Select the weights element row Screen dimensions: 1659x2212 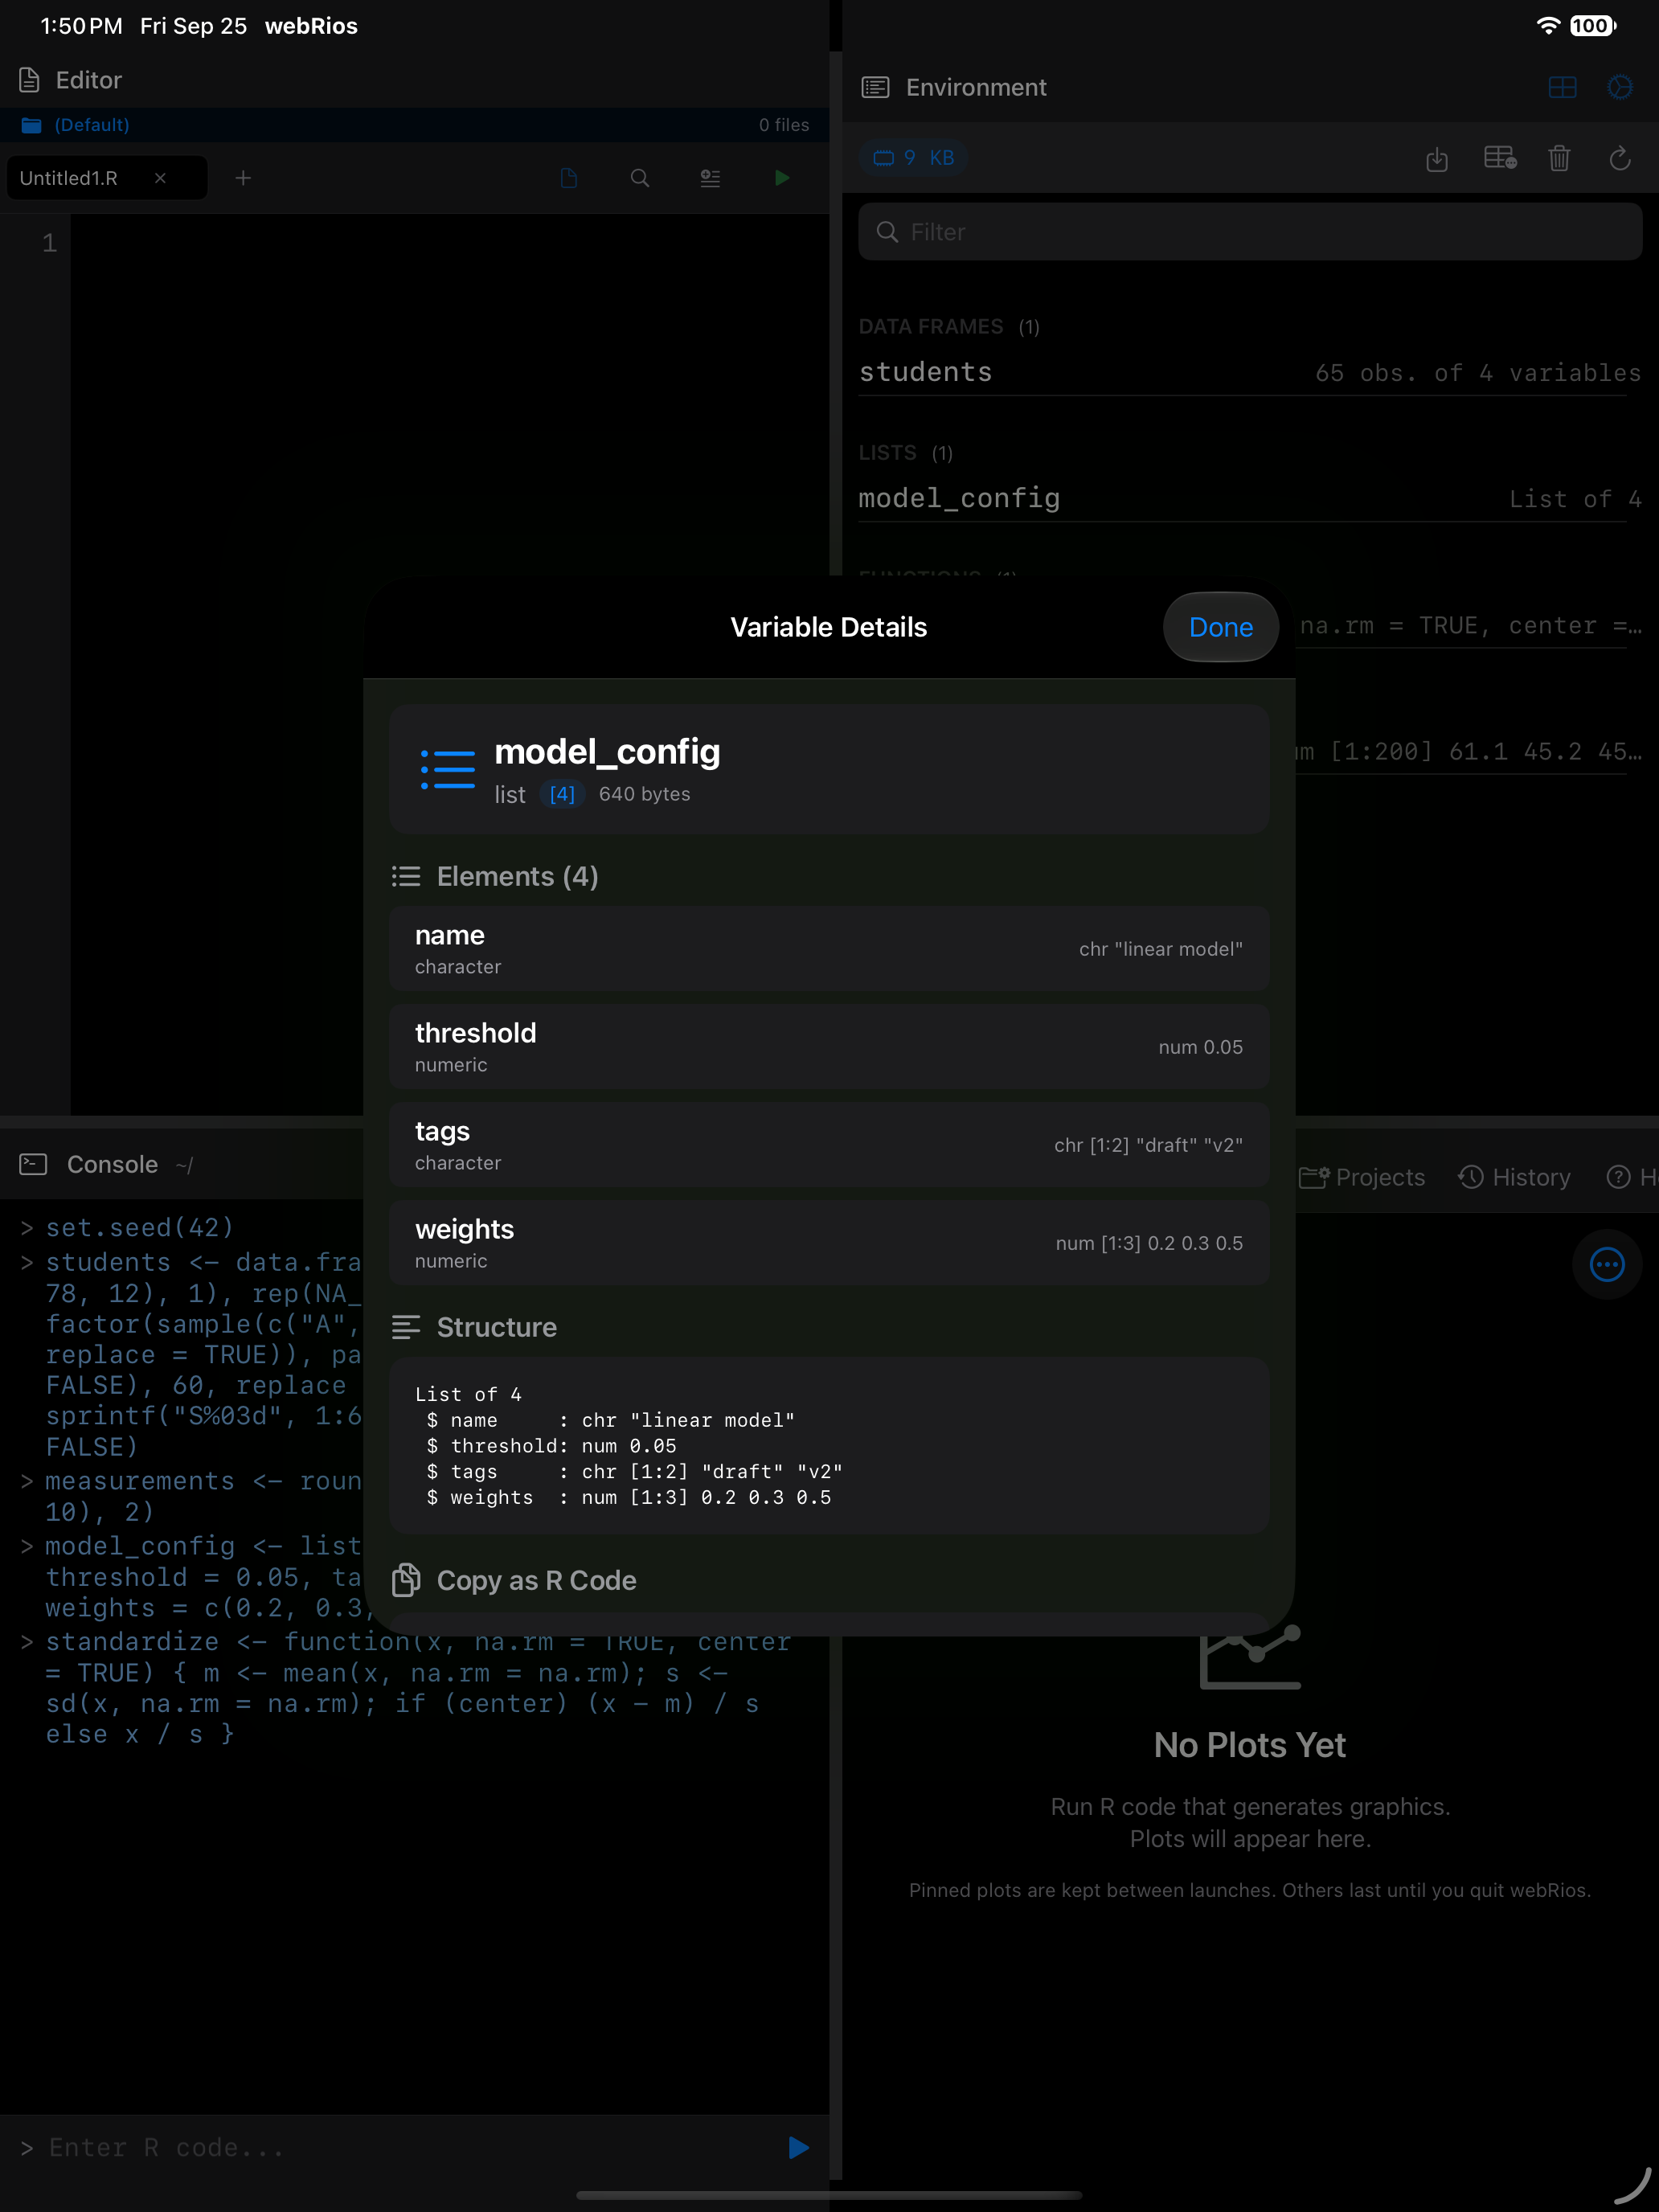[829, 1243]
